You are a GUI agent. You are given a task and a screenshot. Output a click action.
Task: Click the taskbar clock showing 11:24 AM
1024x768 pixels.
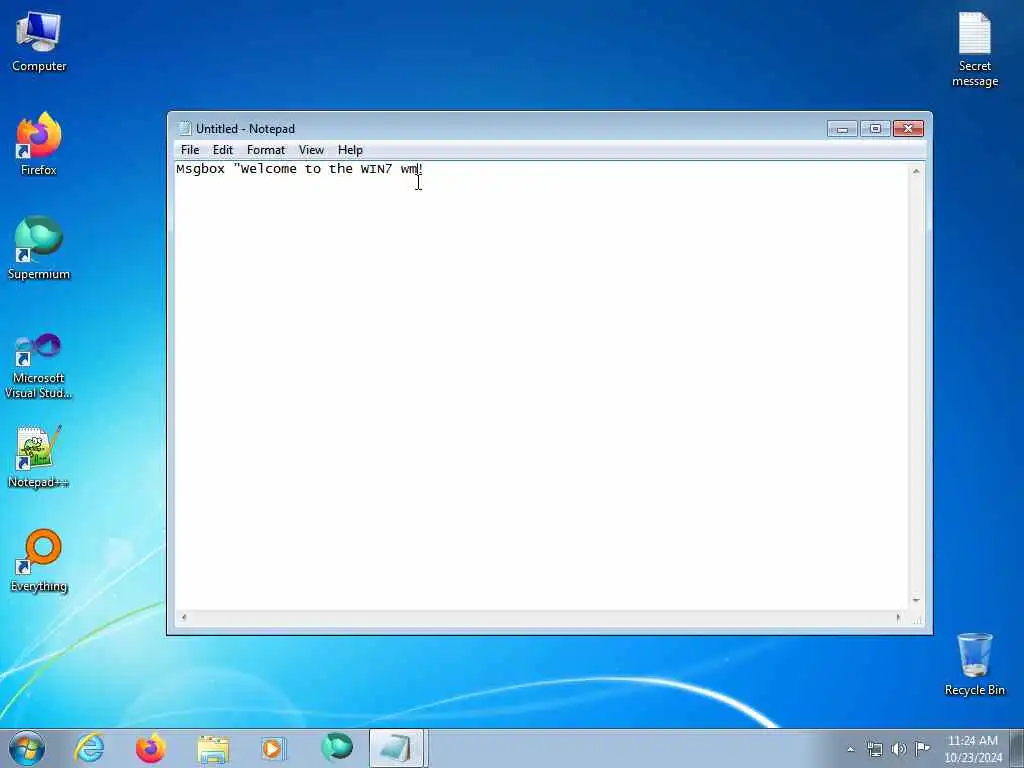pyautogui.click(x=972, y=748)
